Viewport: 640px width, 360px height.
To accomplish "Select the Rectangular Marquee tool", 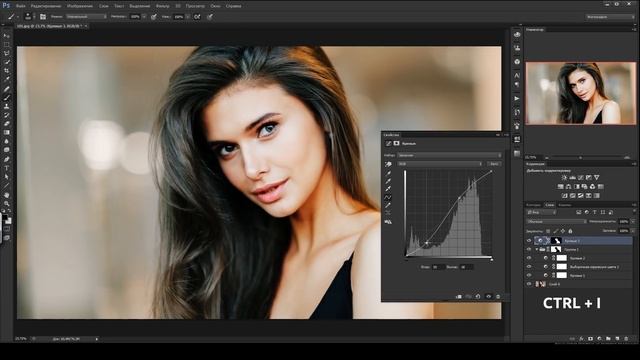I will [x=7, y=44].
